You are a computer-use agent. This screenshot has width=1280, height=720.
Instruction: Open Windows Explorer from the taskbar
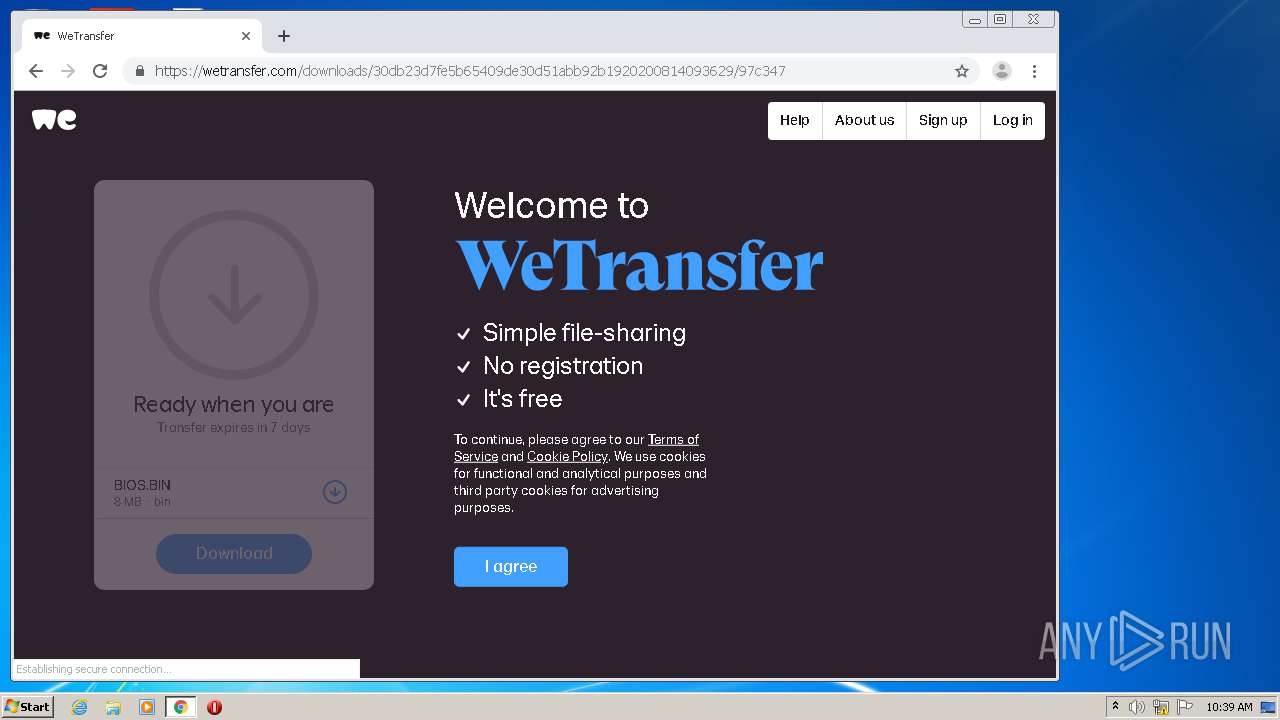coord(113,707)
